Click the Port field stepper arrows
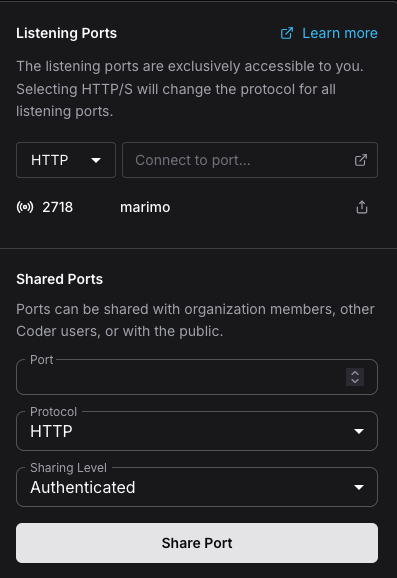Viewport: 397px width, 578px height. (355, 377)
